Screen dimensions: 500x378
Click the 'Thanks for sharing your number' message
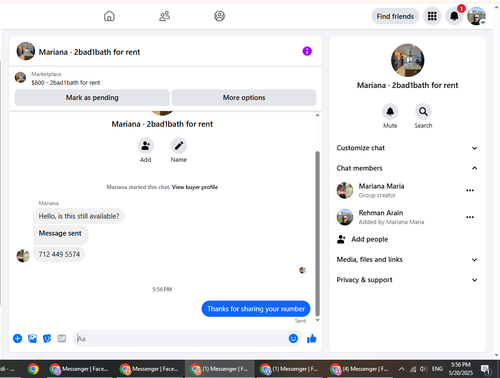coord(256,309)
